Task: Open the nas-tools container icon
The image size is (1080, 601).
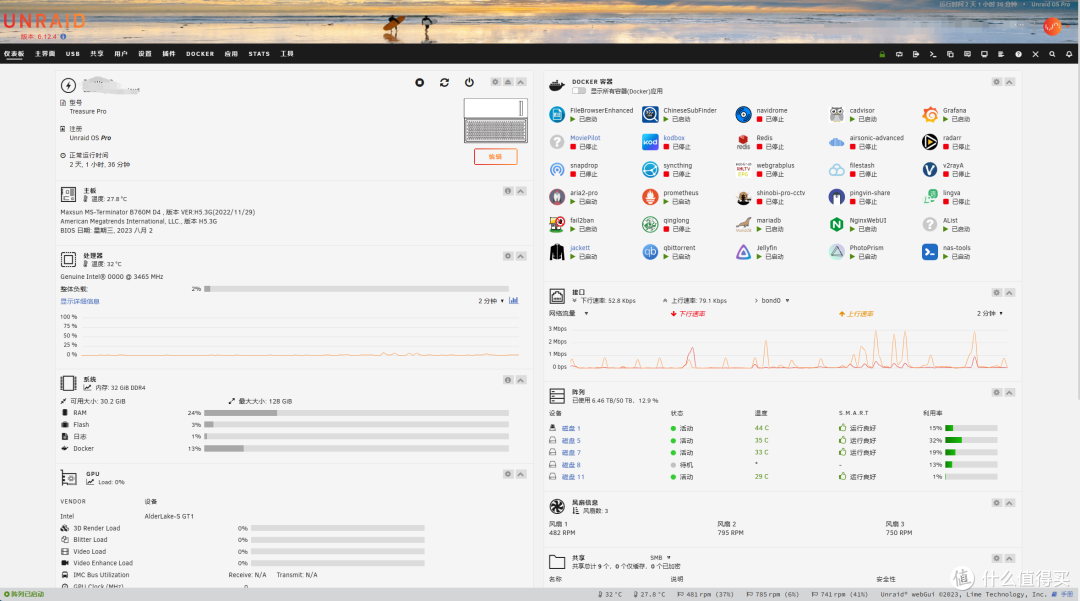Action: pyautogui.click(x=930, y=252)
